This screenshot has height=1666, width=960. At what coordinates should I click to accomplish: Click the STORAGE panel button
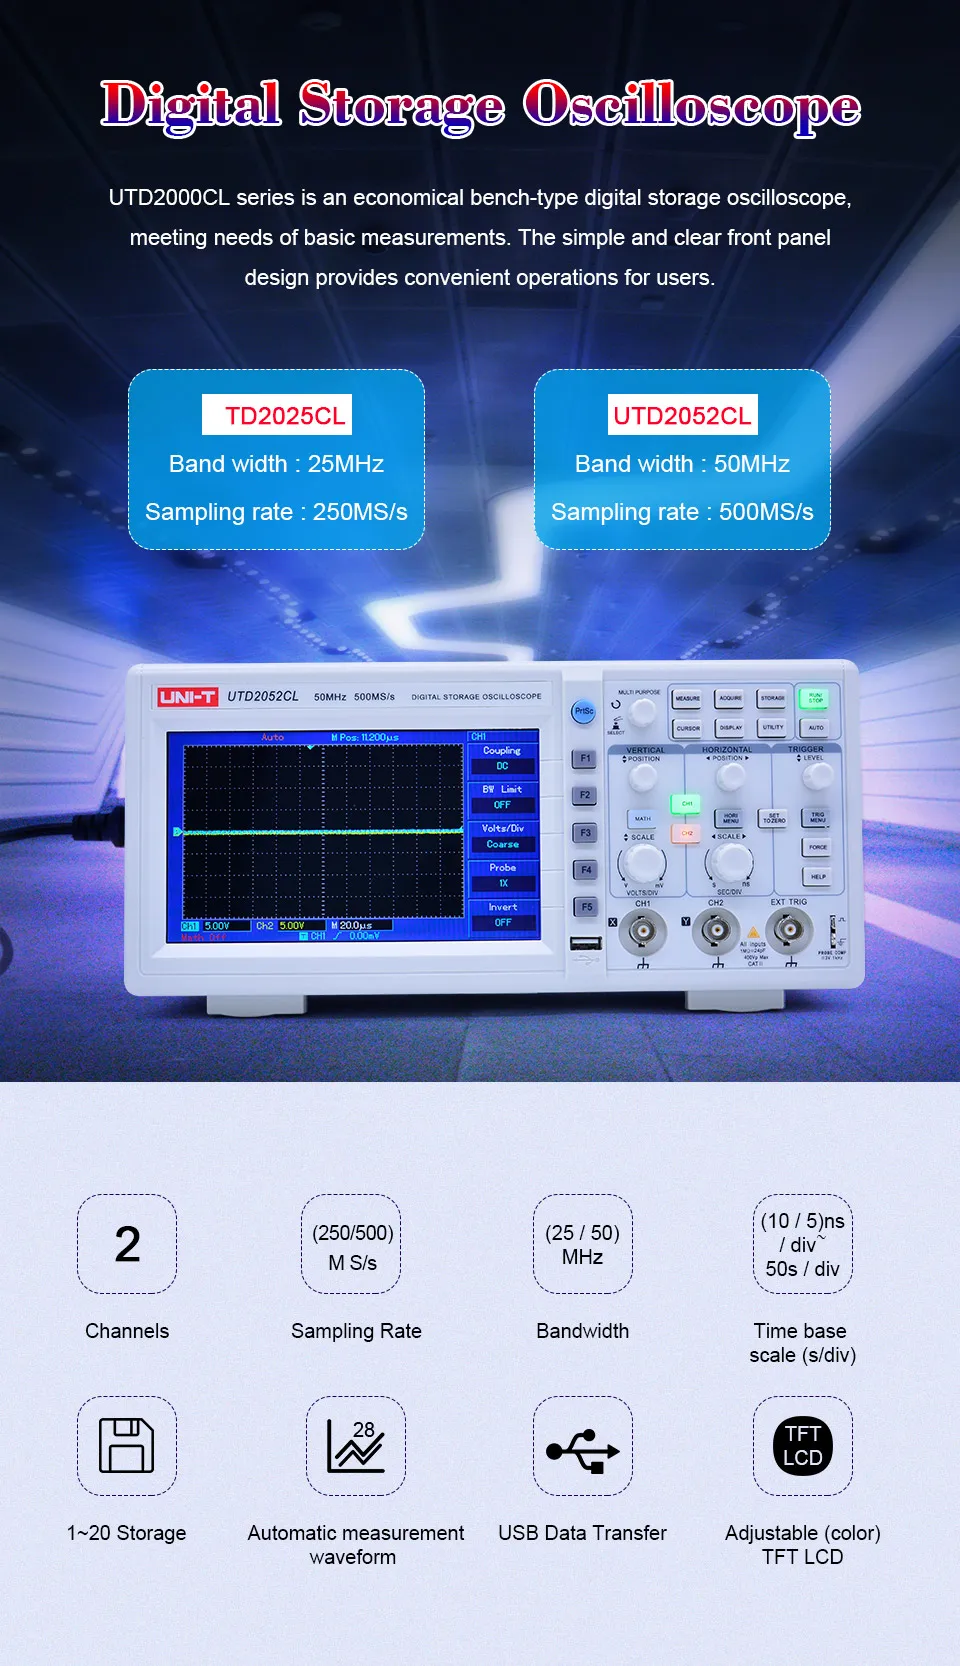click(772, 697)
